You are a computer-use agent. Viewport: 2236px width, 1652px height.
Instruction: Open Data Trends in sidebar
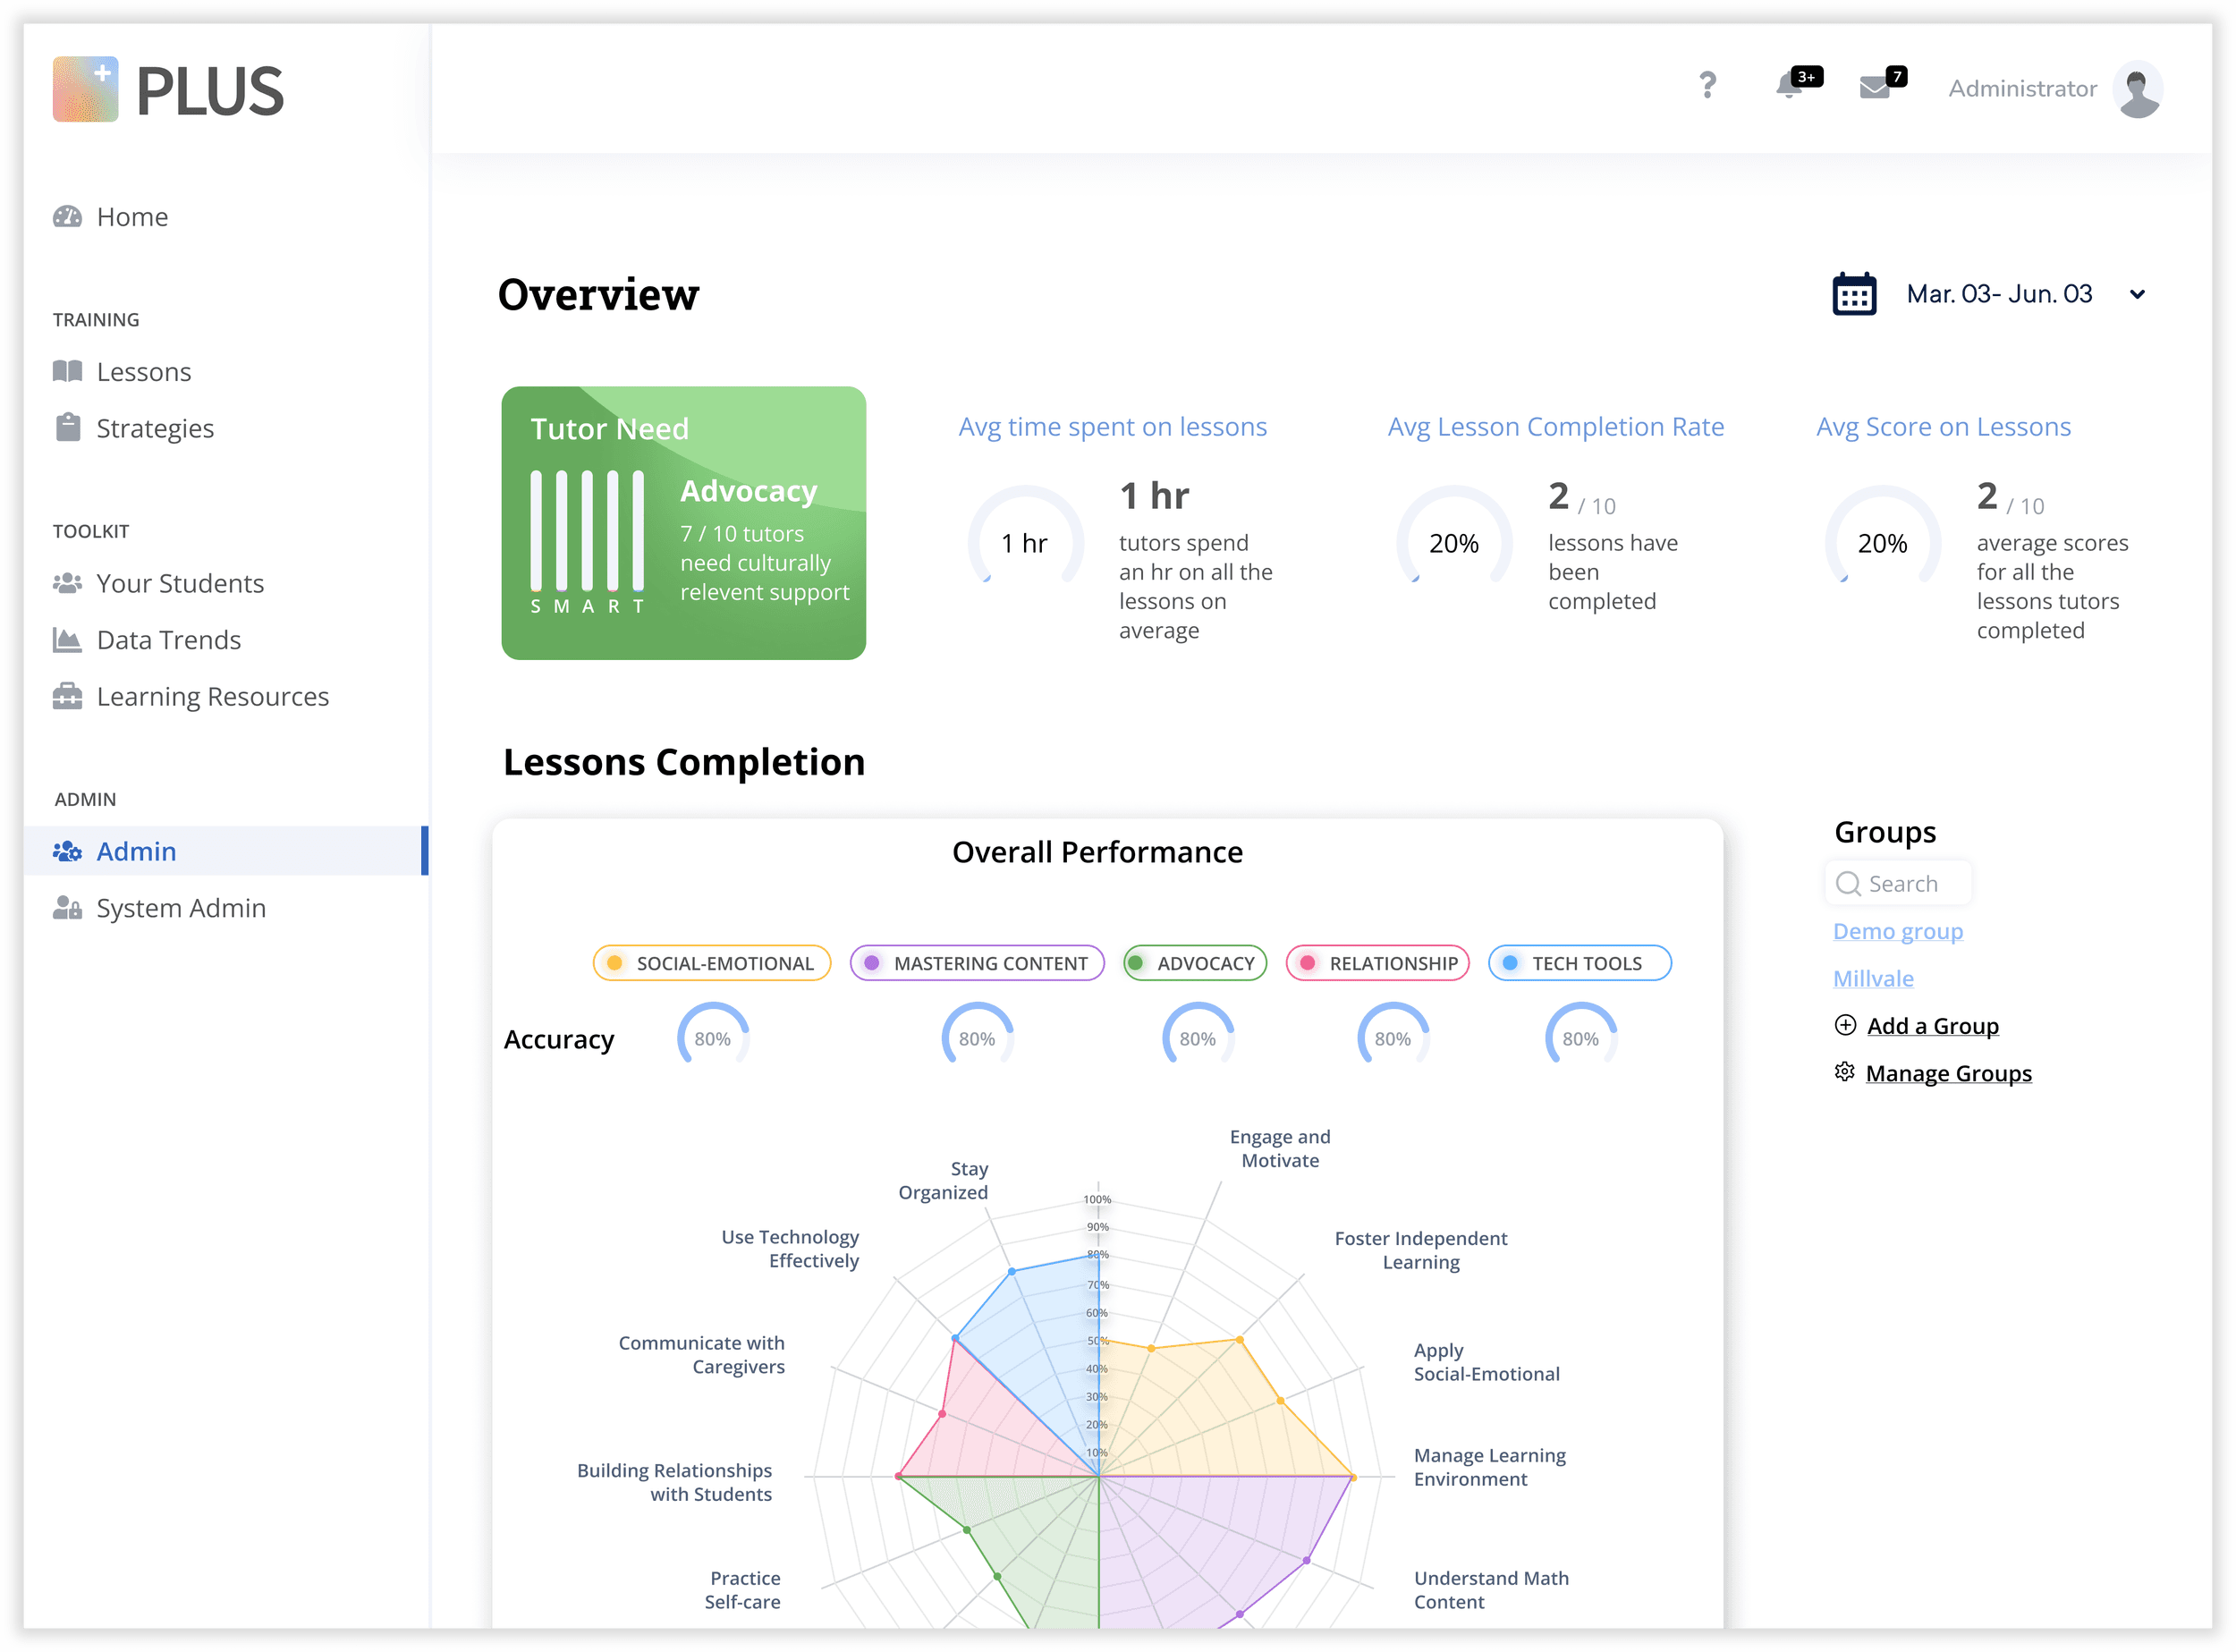[x=168, y=640]
